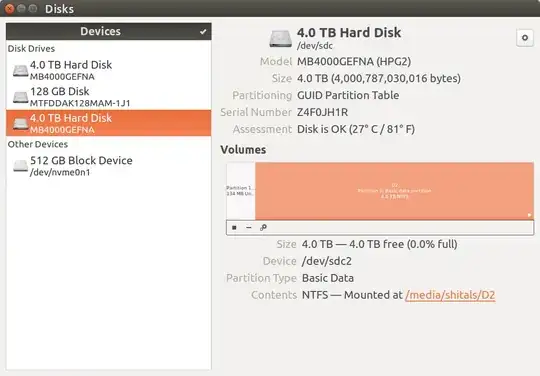The height and width of the screenshot is (376, 540).
Task: Open the drive options gear menu
Action: (525, 38)
